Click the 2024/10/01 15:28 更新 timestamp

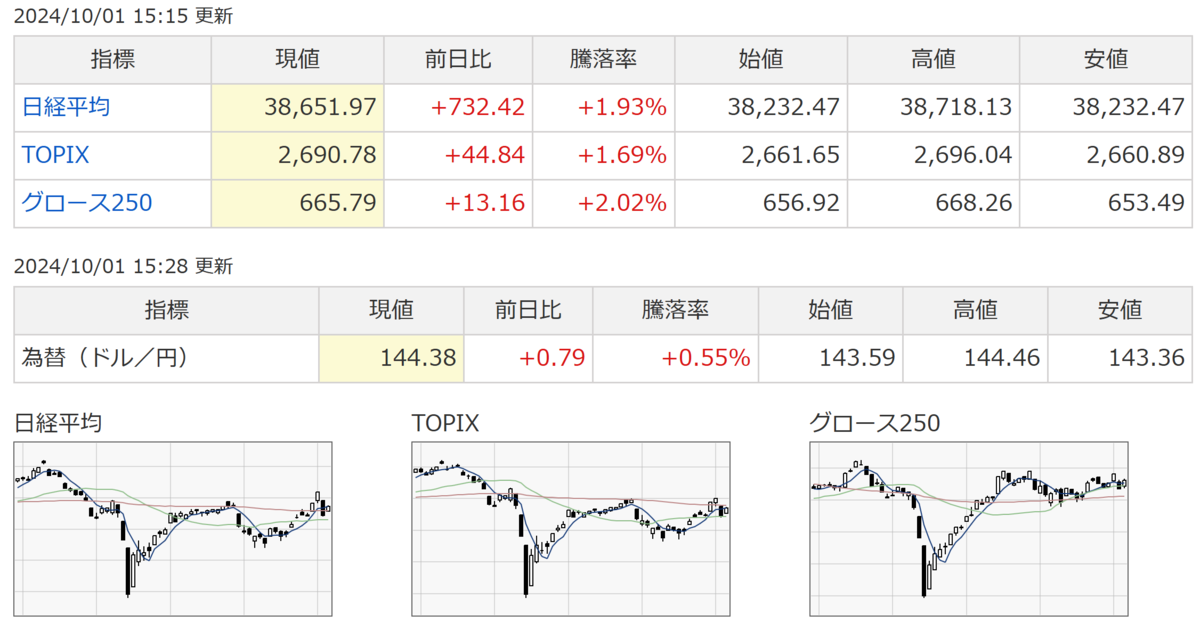[124, 267]
